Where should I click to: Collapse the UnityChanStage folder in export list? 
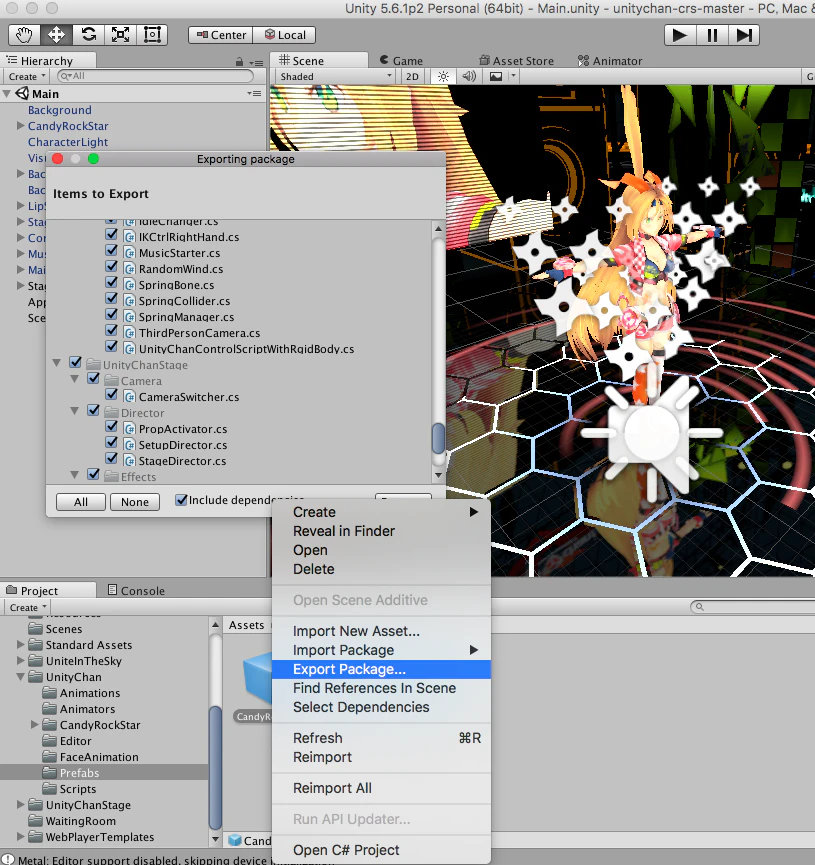click(56, 363)
